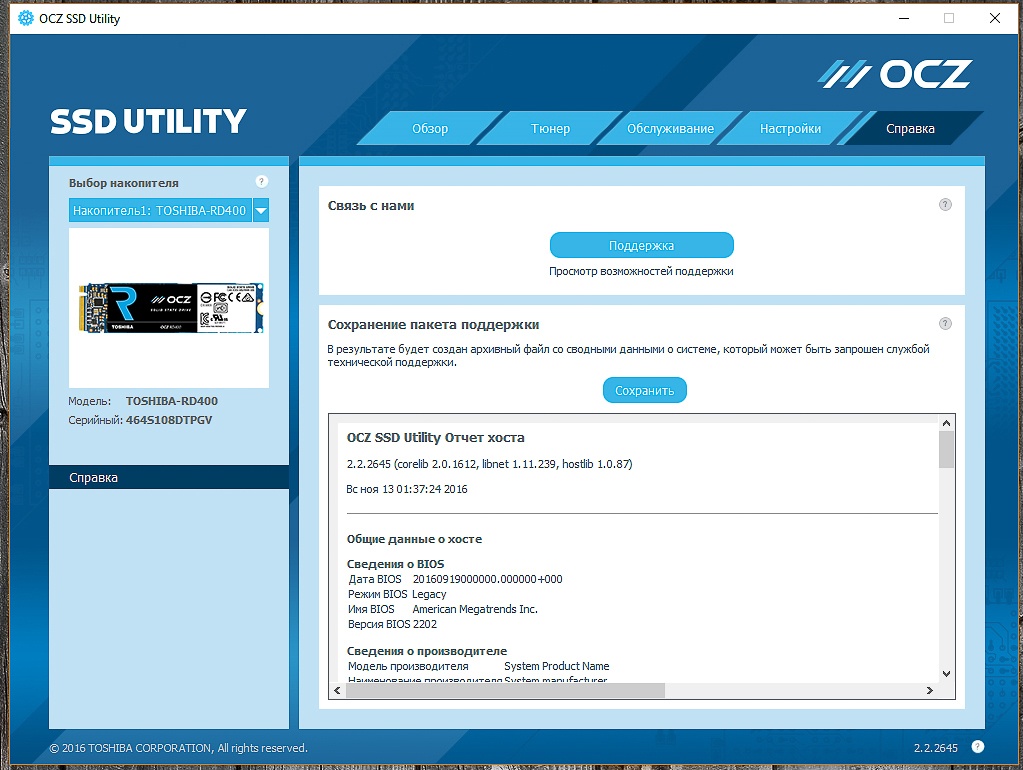Click the American Megatrends Inc. value
This screenshot has height=770, width=1023.
tap(475, 609)
